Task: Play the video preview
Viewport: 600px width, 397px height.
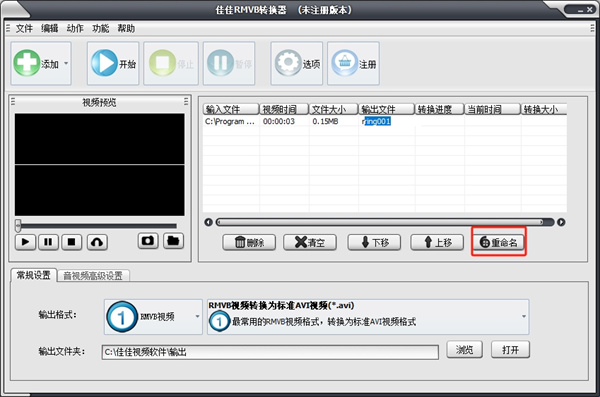Action: (x=25, y=242)
